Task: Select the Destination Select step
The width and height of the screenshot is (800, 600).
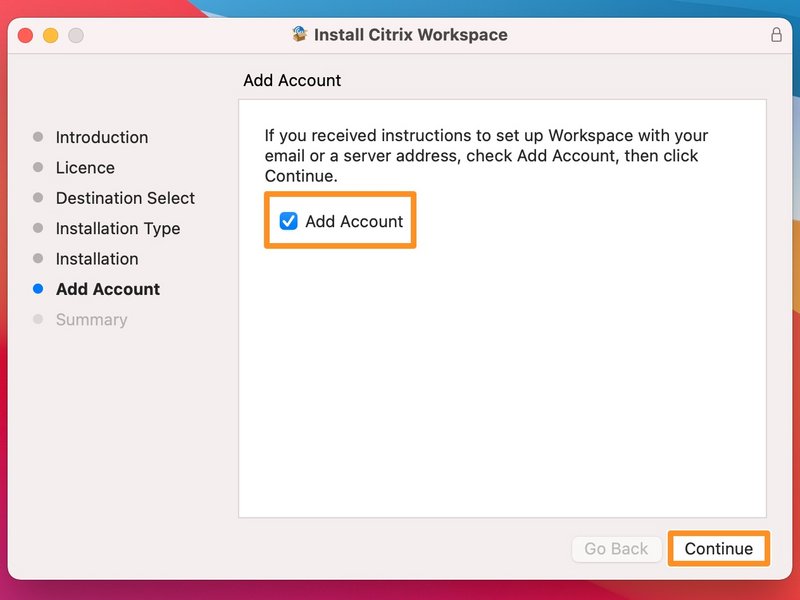Action: point(126,198)
